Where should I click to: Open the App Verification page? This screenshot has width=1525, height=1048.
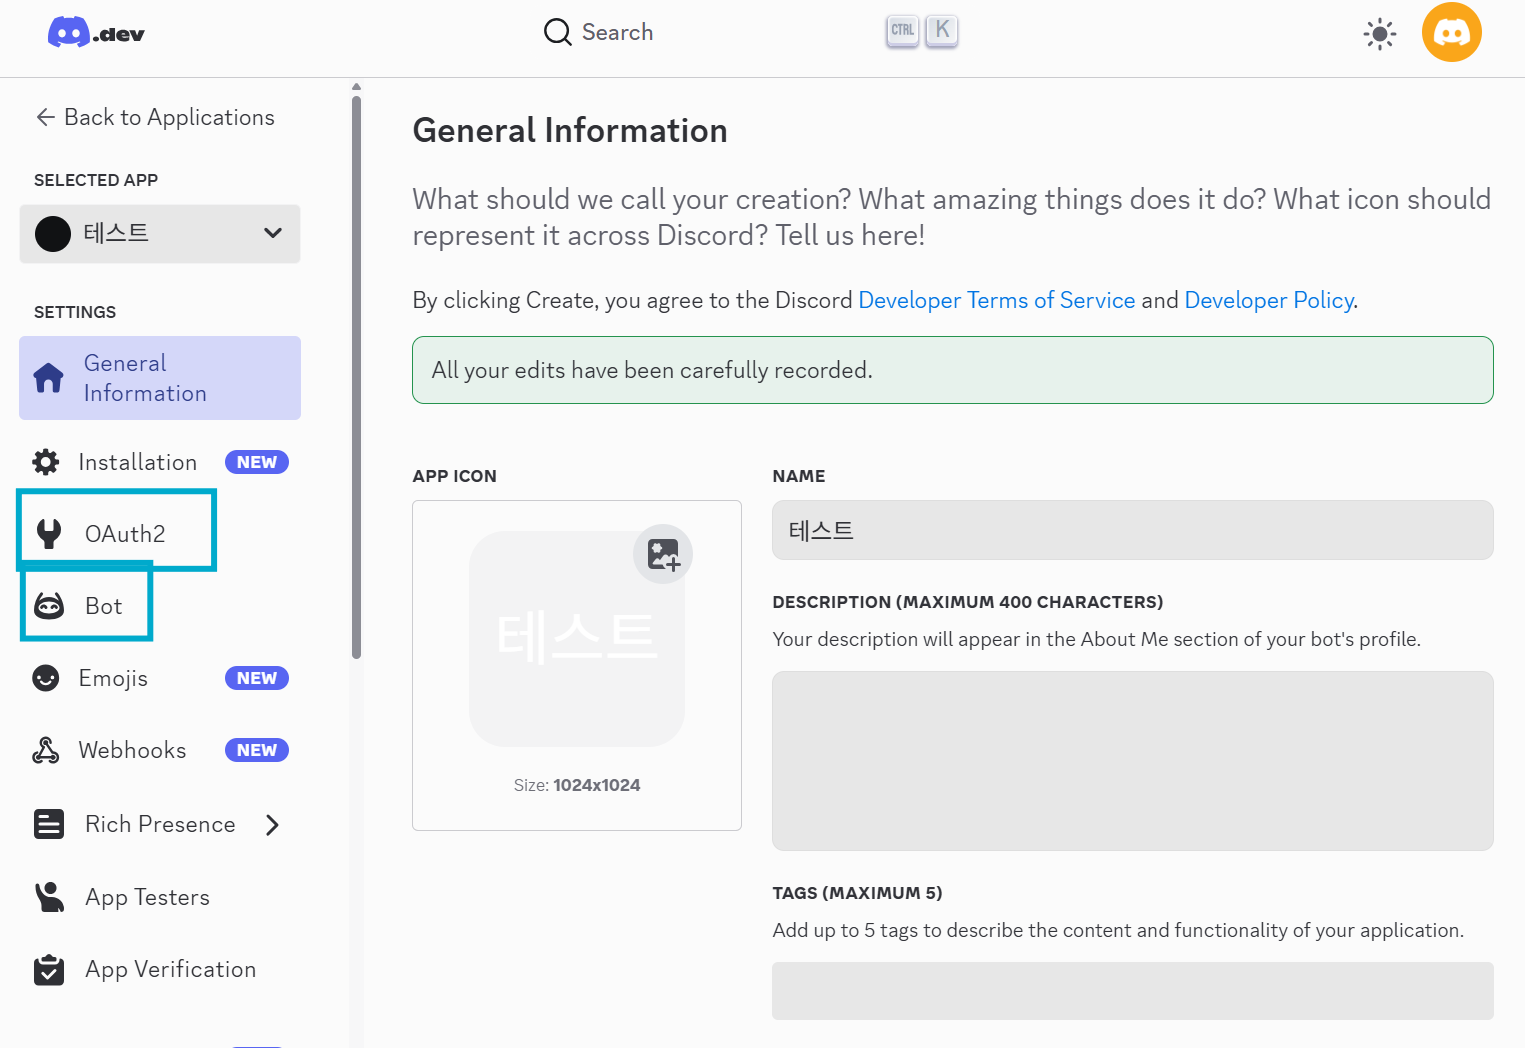[x=170, y=969]
